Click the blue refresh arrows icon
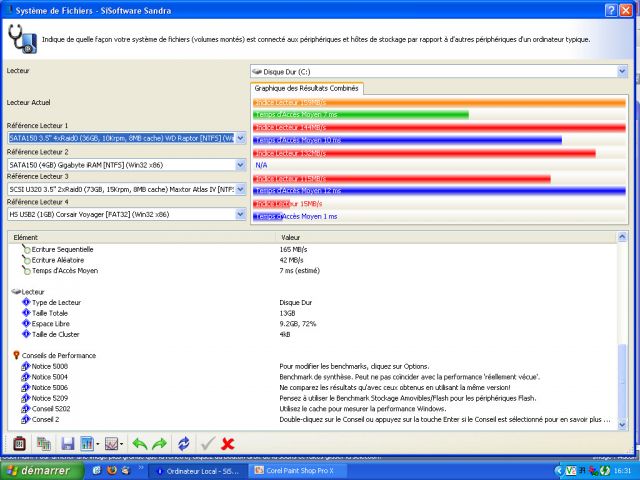 pos(184,443)
